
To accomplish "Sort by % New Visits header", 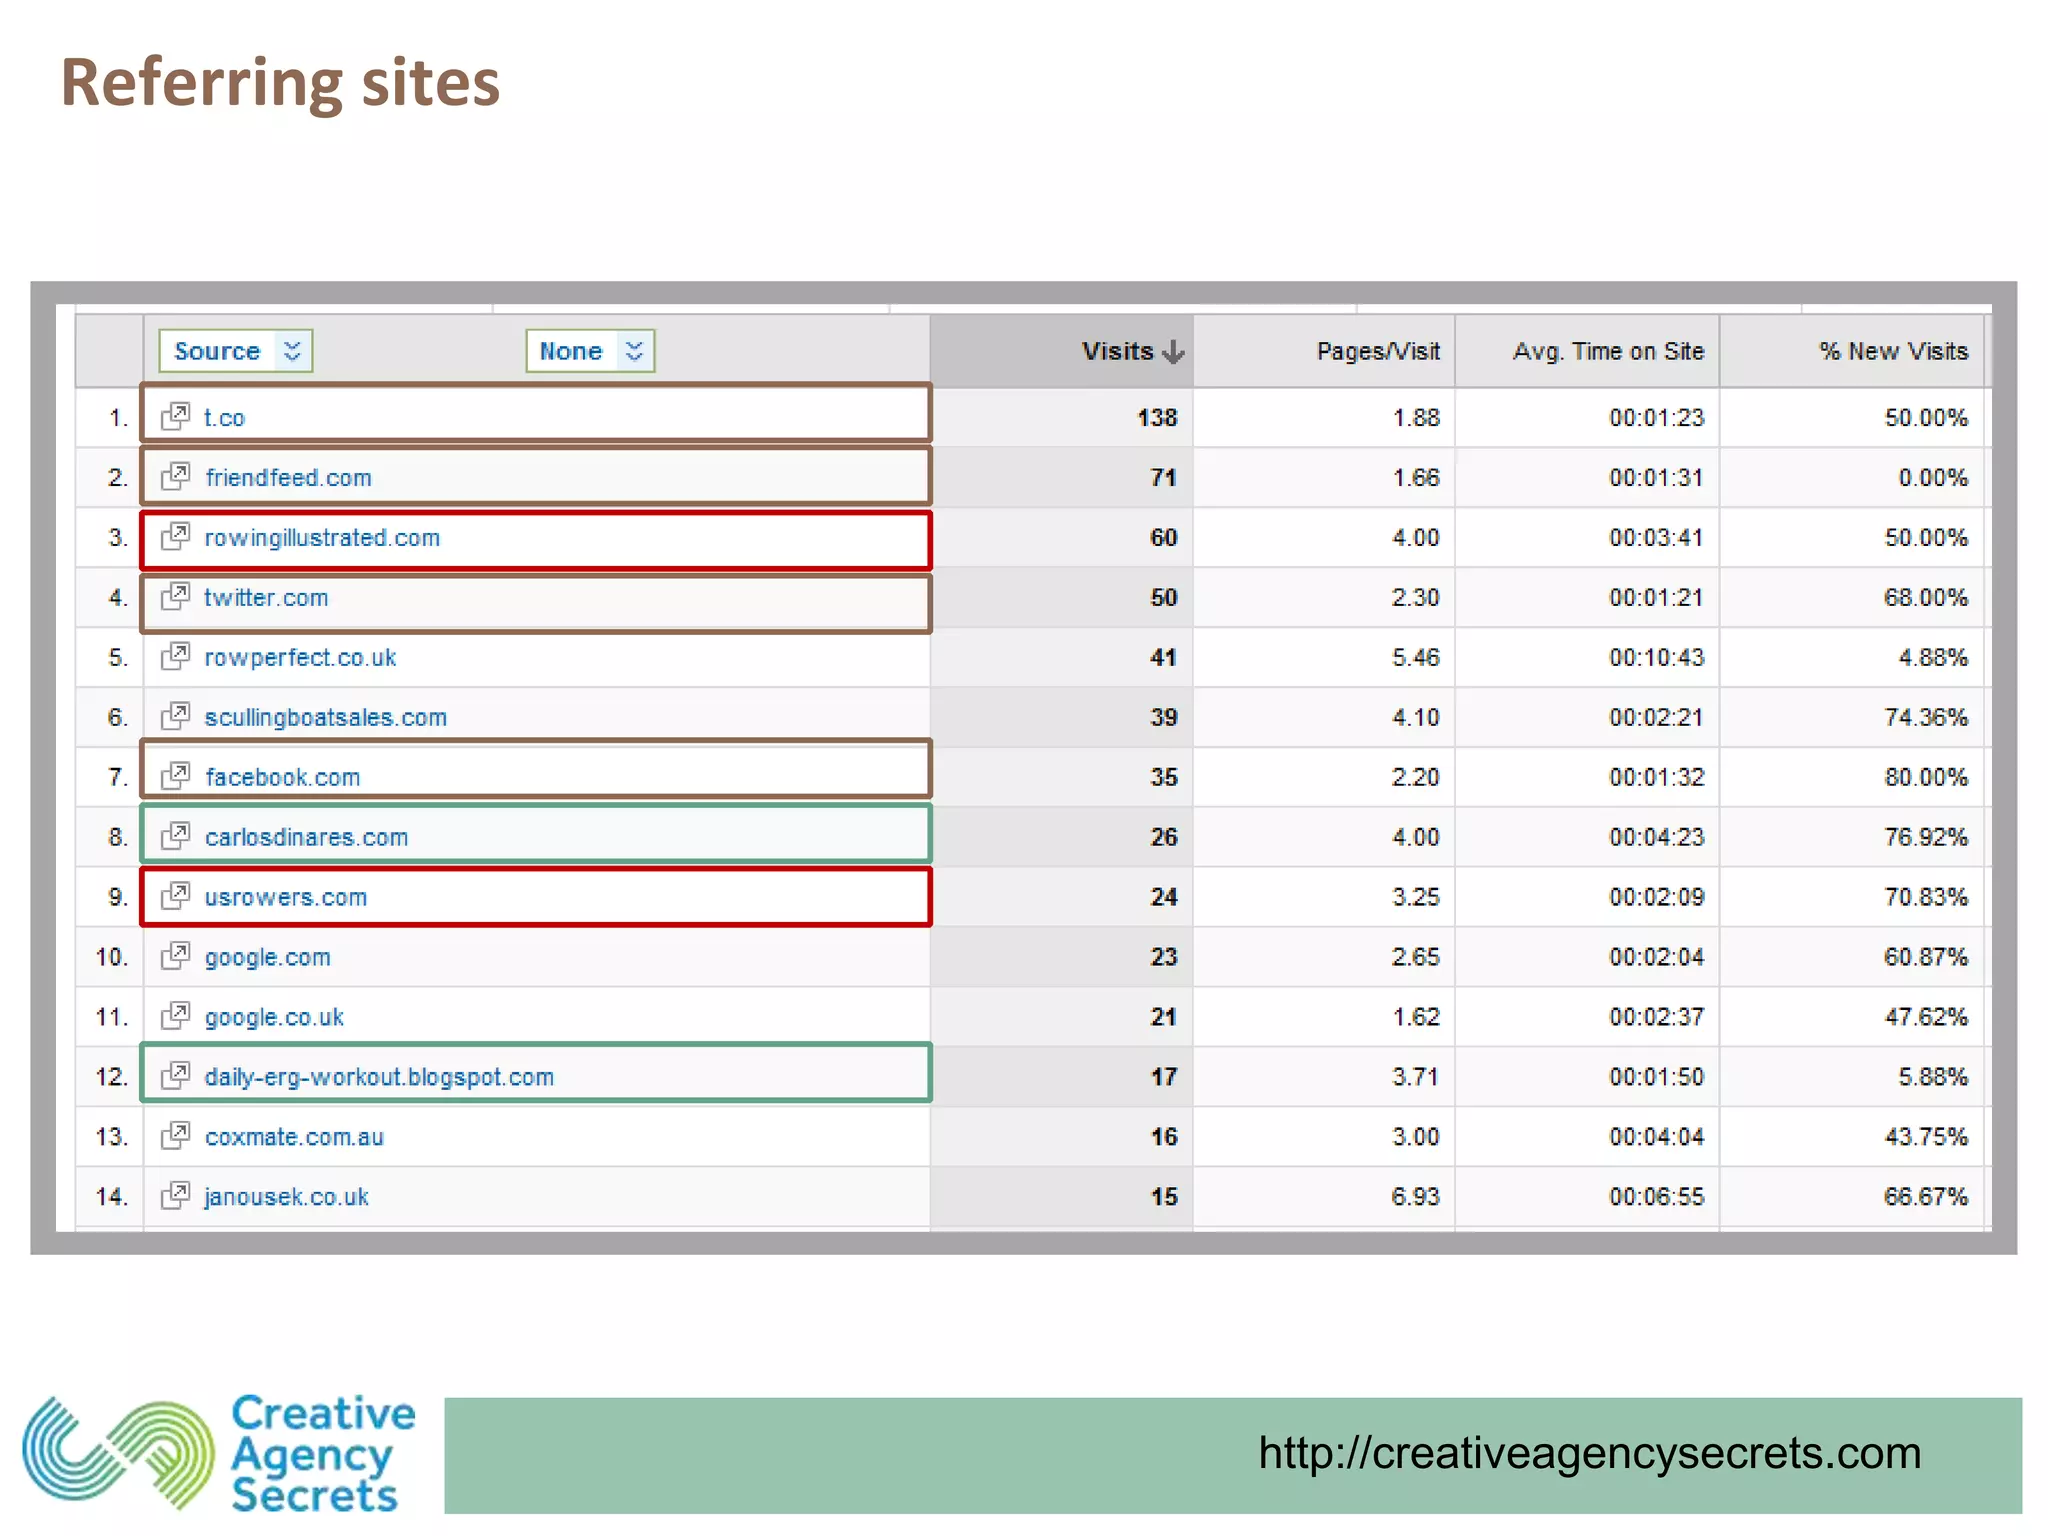I will point(1852,351).
